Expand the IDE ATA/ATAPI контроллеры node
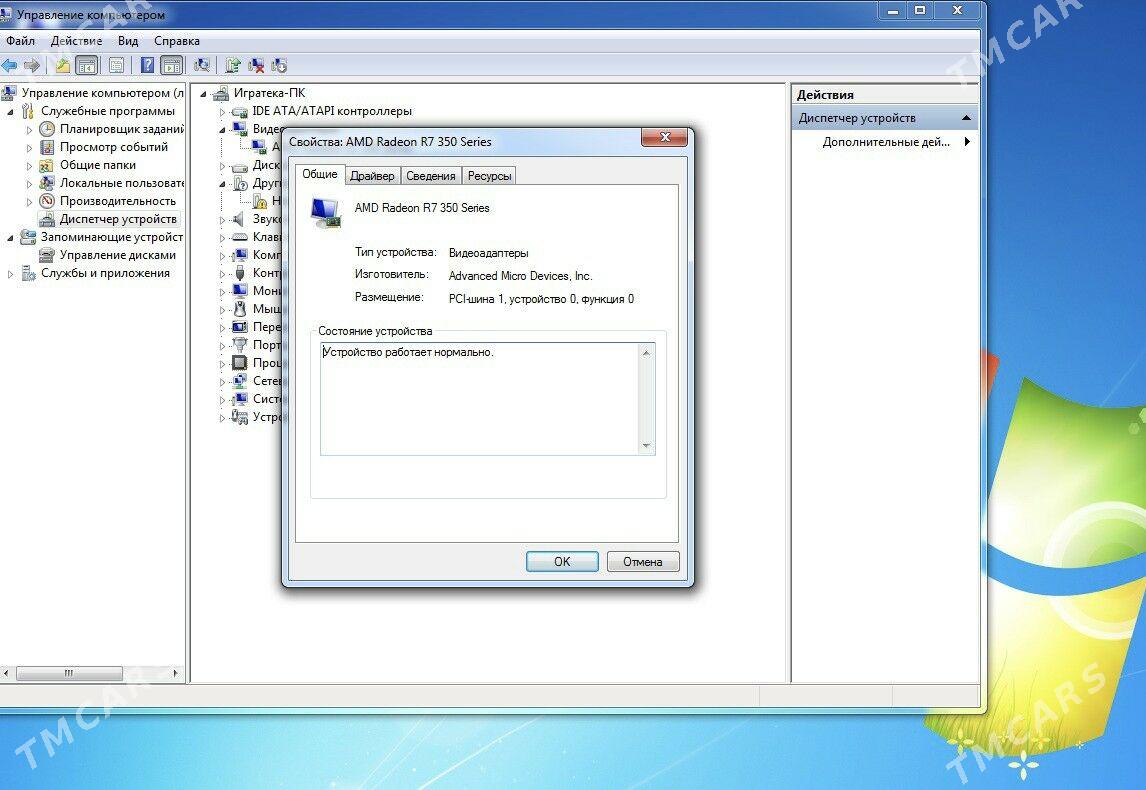This screenshot has width=1146, height=790. [x=223, y=112]
